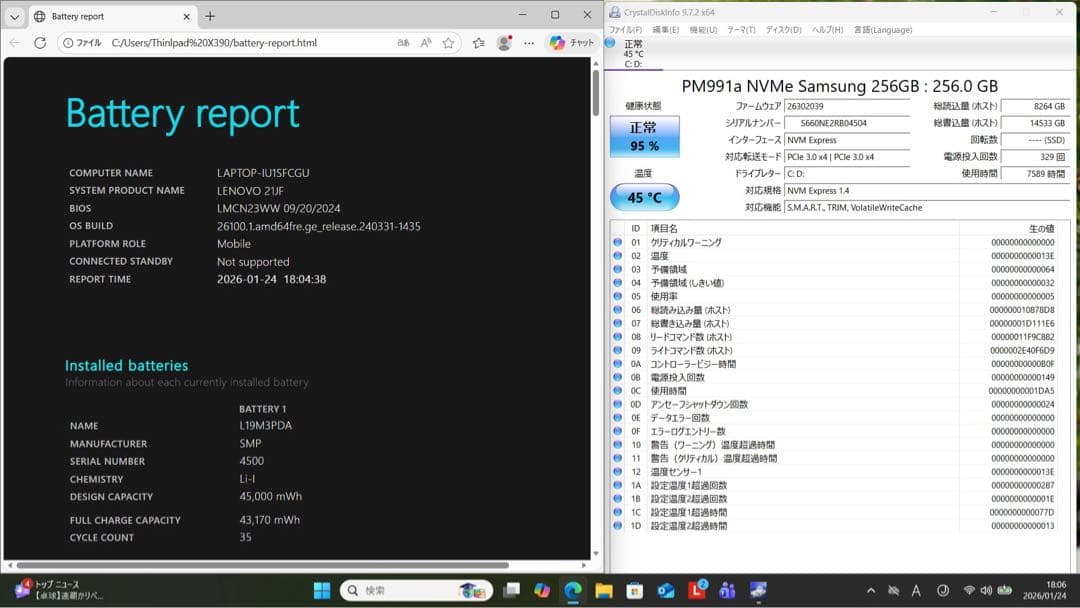Refresh the battery report page
Image resolution: width=1080 pixels, height=608 pixels.
coord(40,42)
